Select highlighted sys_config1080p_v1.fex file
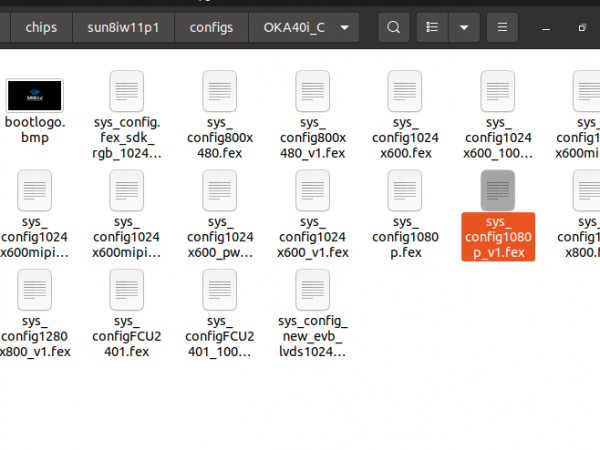Screen dimensions: 600x450 tap(498, 190)
